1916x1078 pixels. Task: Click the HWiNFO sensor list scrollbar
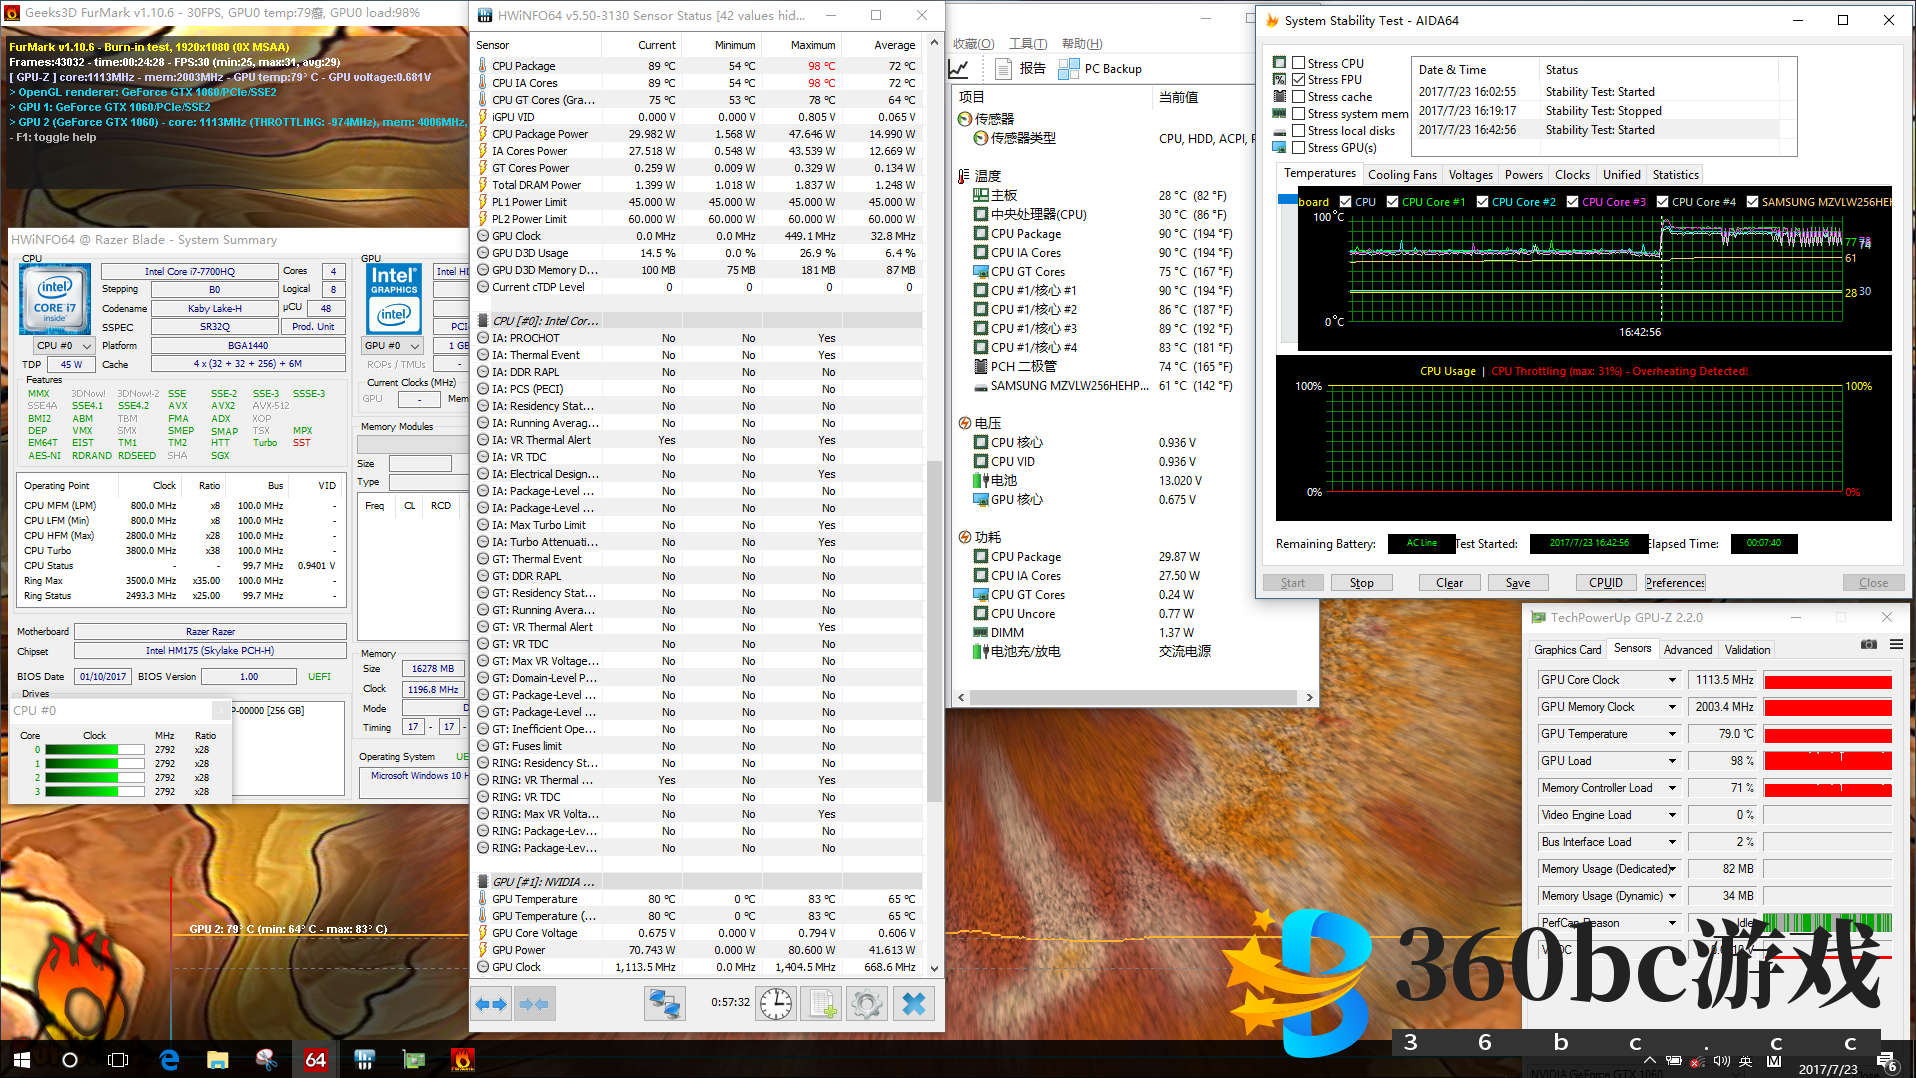pos(934,630)
